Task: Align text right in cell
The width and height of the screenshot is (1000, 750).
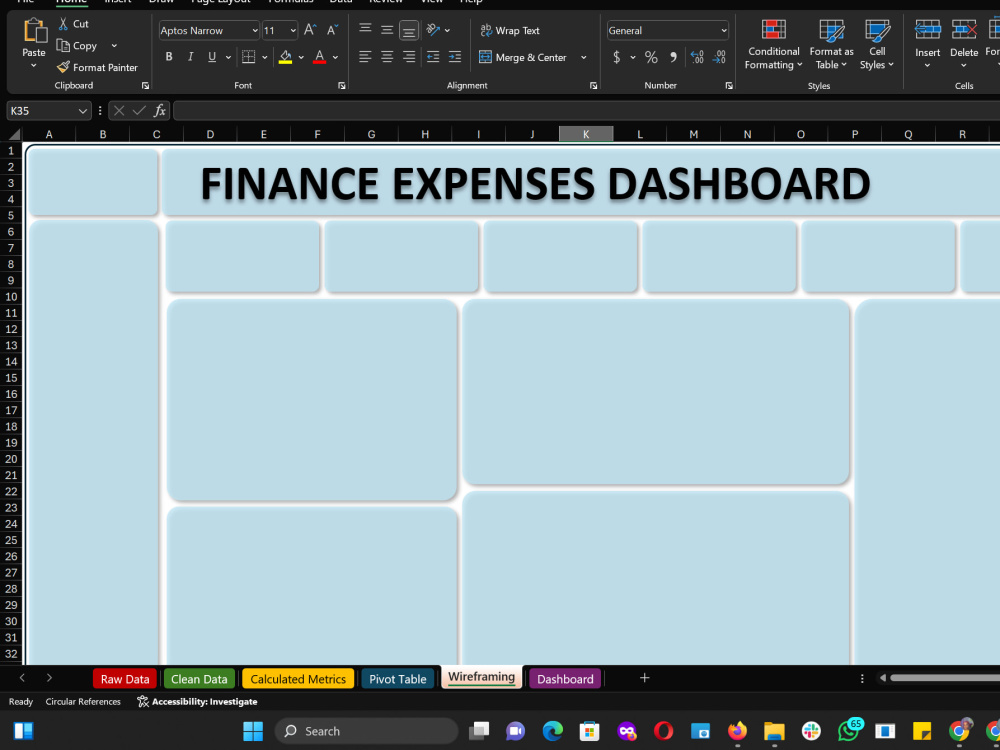Action: [x=409, y=57]
